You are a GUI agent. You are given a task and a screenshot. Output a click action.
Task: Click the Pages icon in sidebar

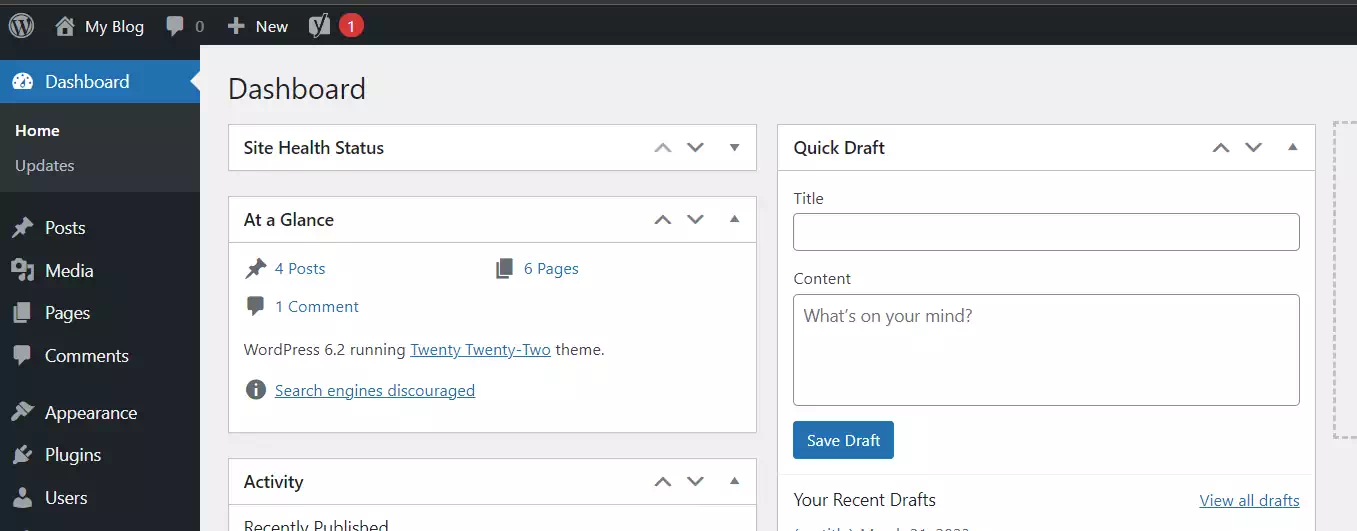point(22,313)
